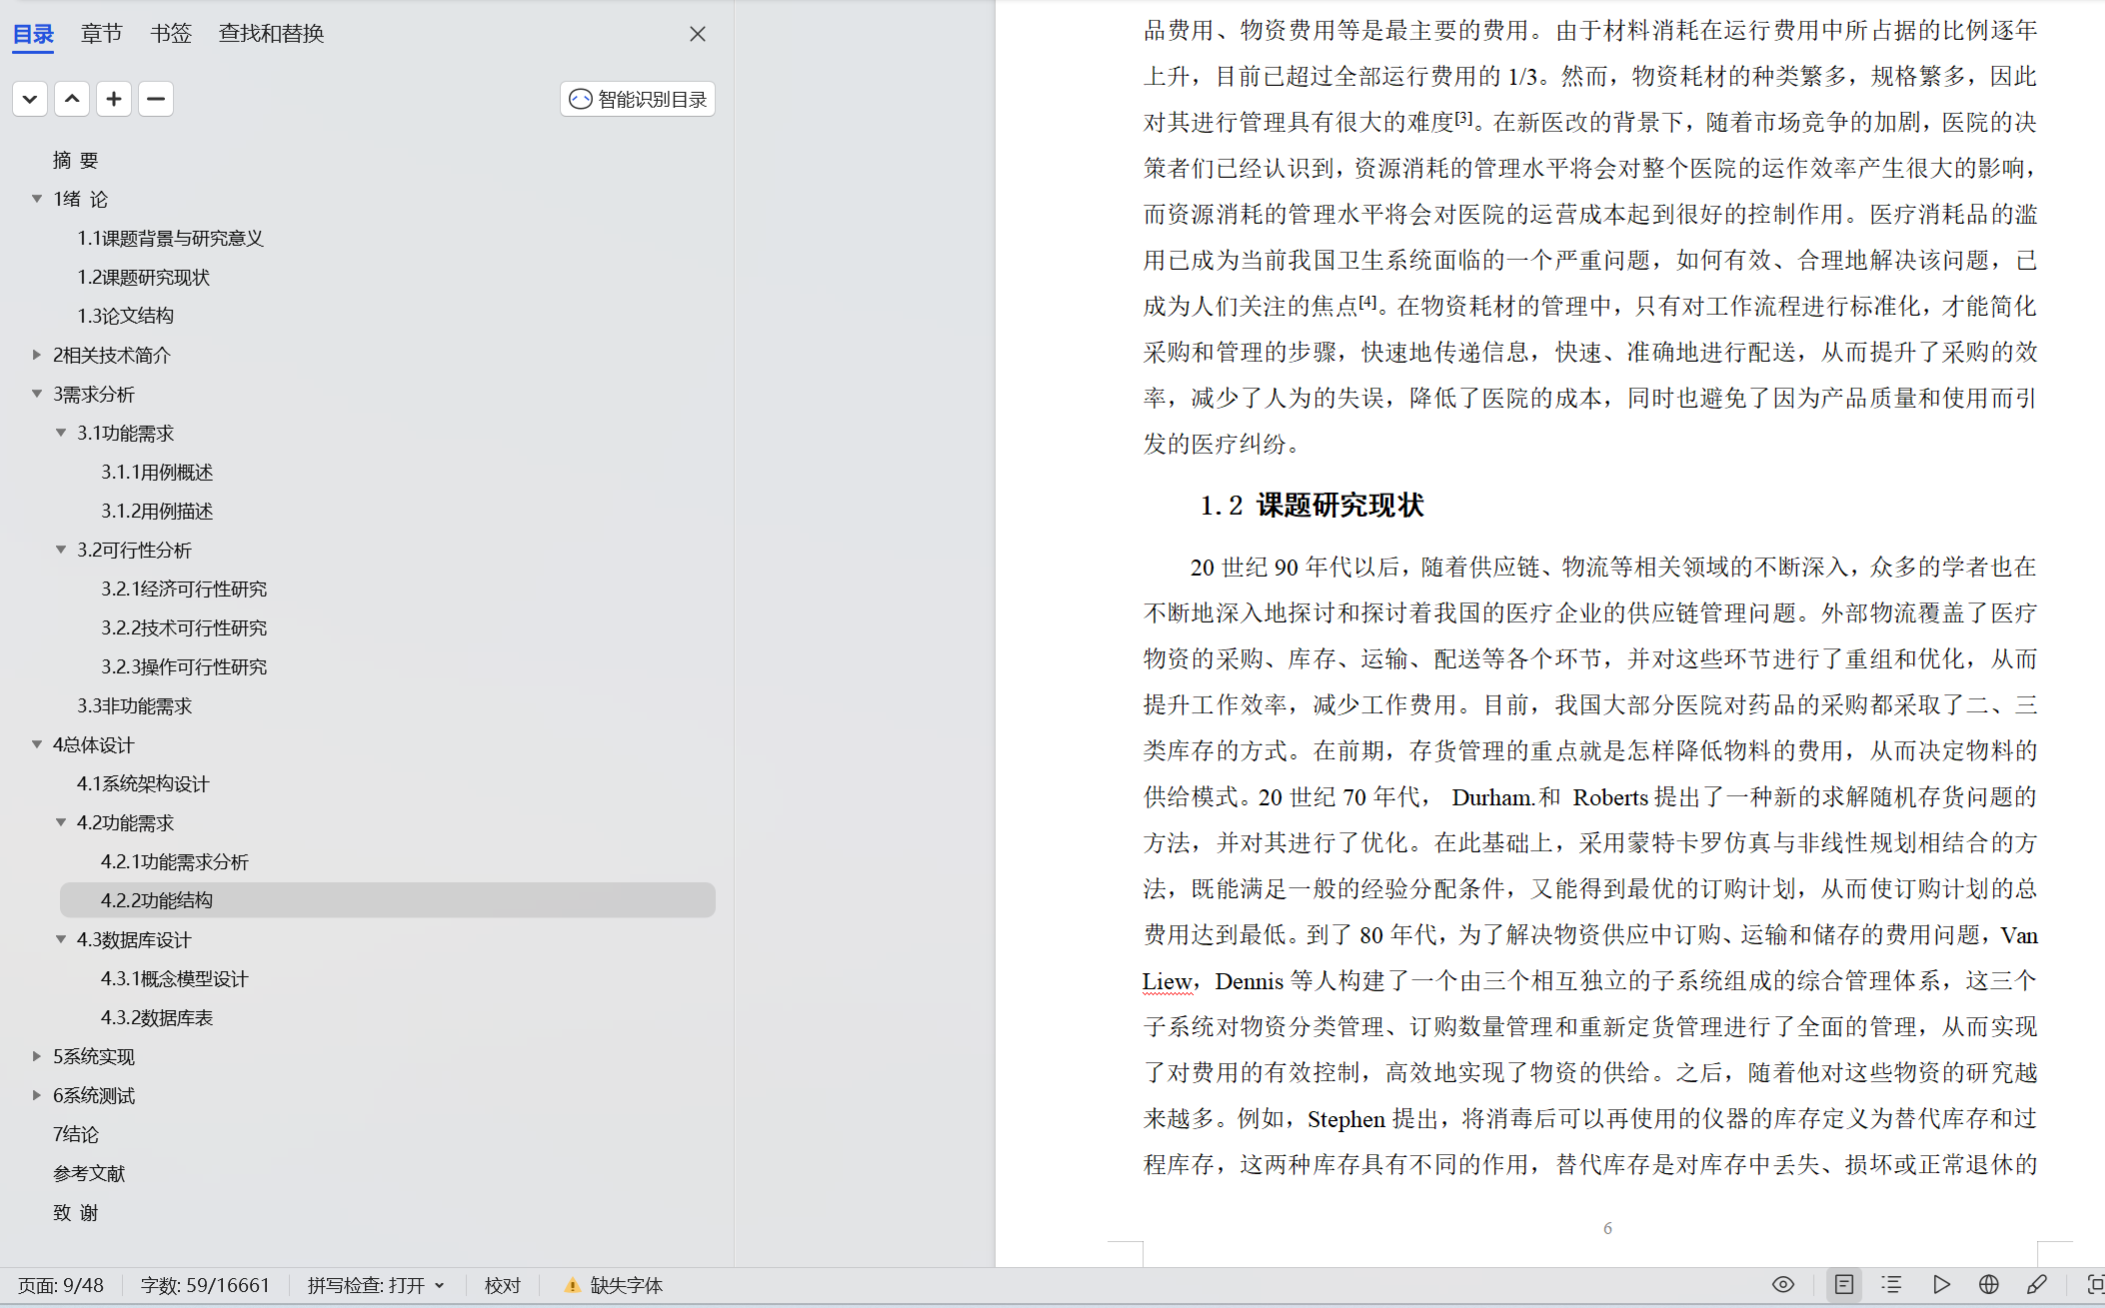Click the writing mode pen icon
Viewport: 2105px width, 1308px height.
pos(2037,1285)
